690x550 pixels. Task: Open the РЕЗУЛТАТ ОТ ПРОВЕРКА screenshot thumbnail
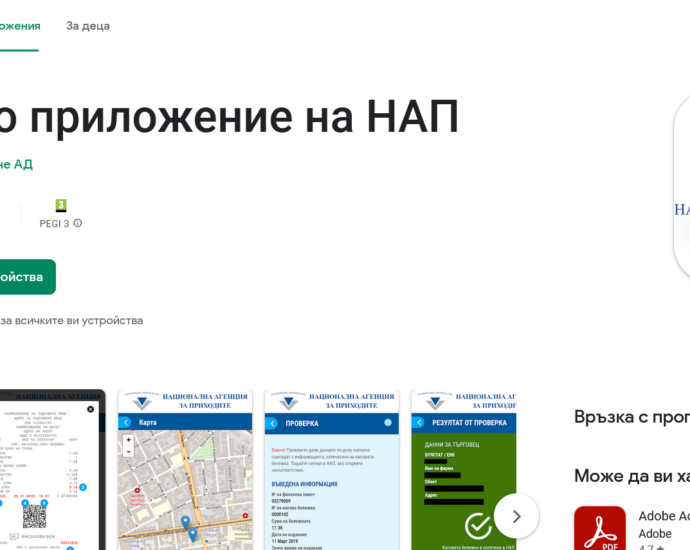coord(464,469)
